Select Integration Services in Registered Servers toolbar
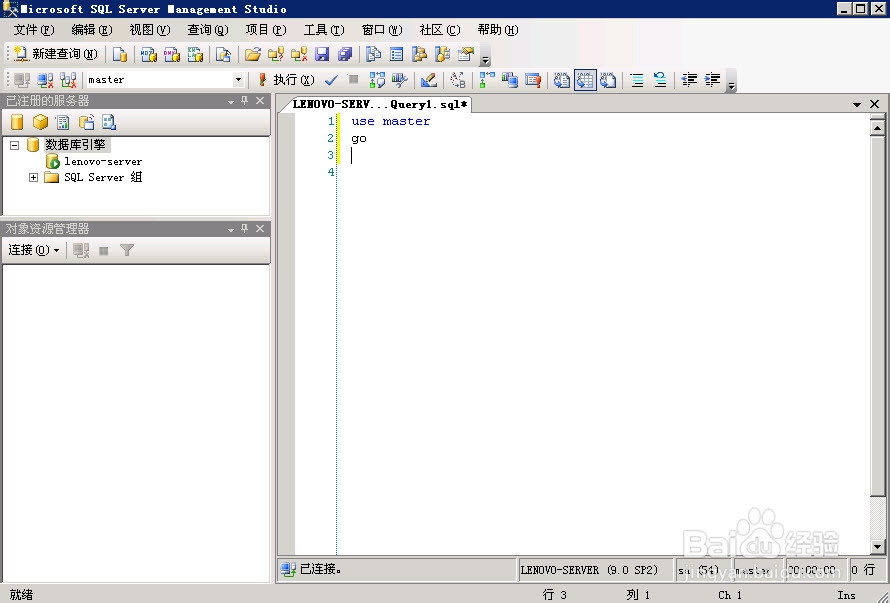 (109, 122)
